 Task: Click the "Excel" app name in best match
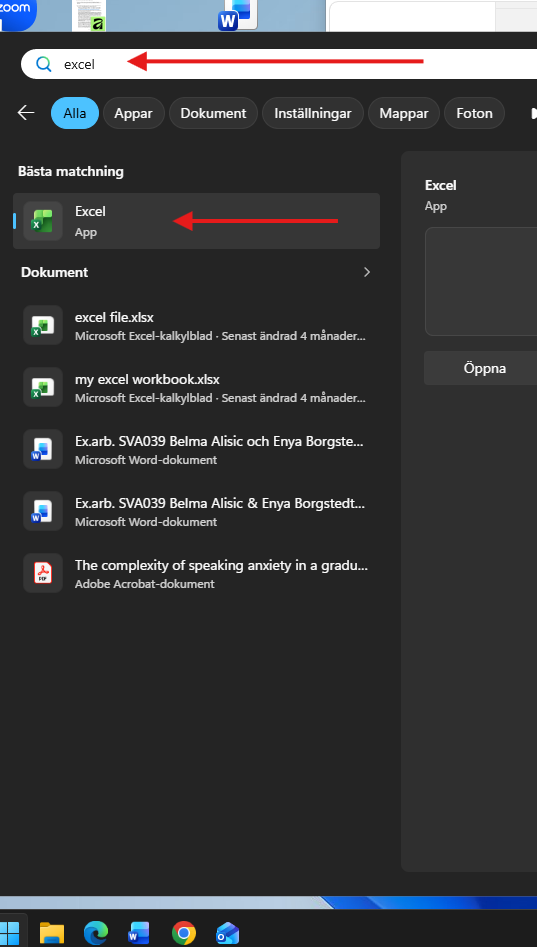(90, 211)
